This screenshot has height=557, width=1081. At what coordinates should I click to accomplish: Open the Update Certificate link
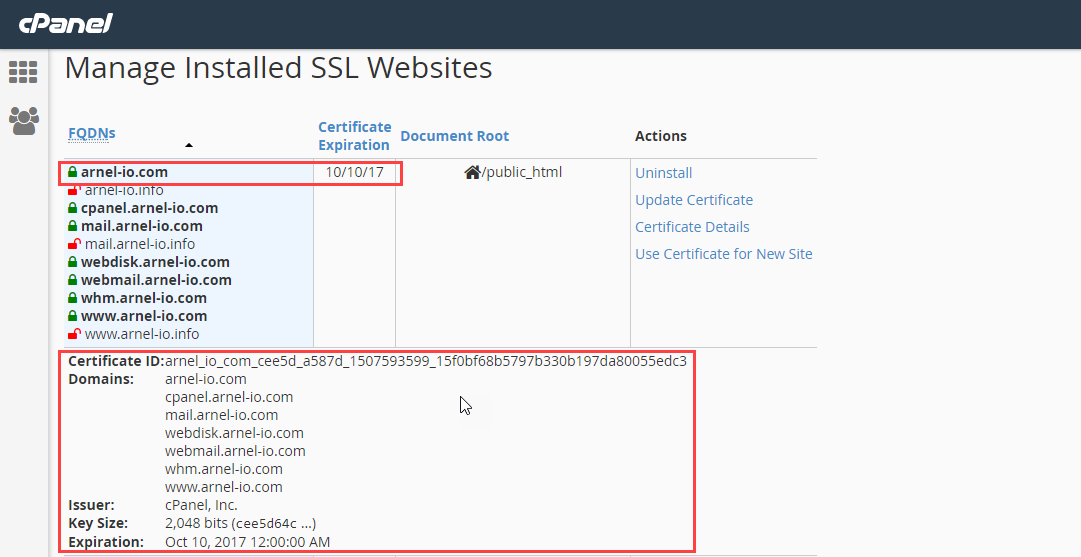[694, 200]
